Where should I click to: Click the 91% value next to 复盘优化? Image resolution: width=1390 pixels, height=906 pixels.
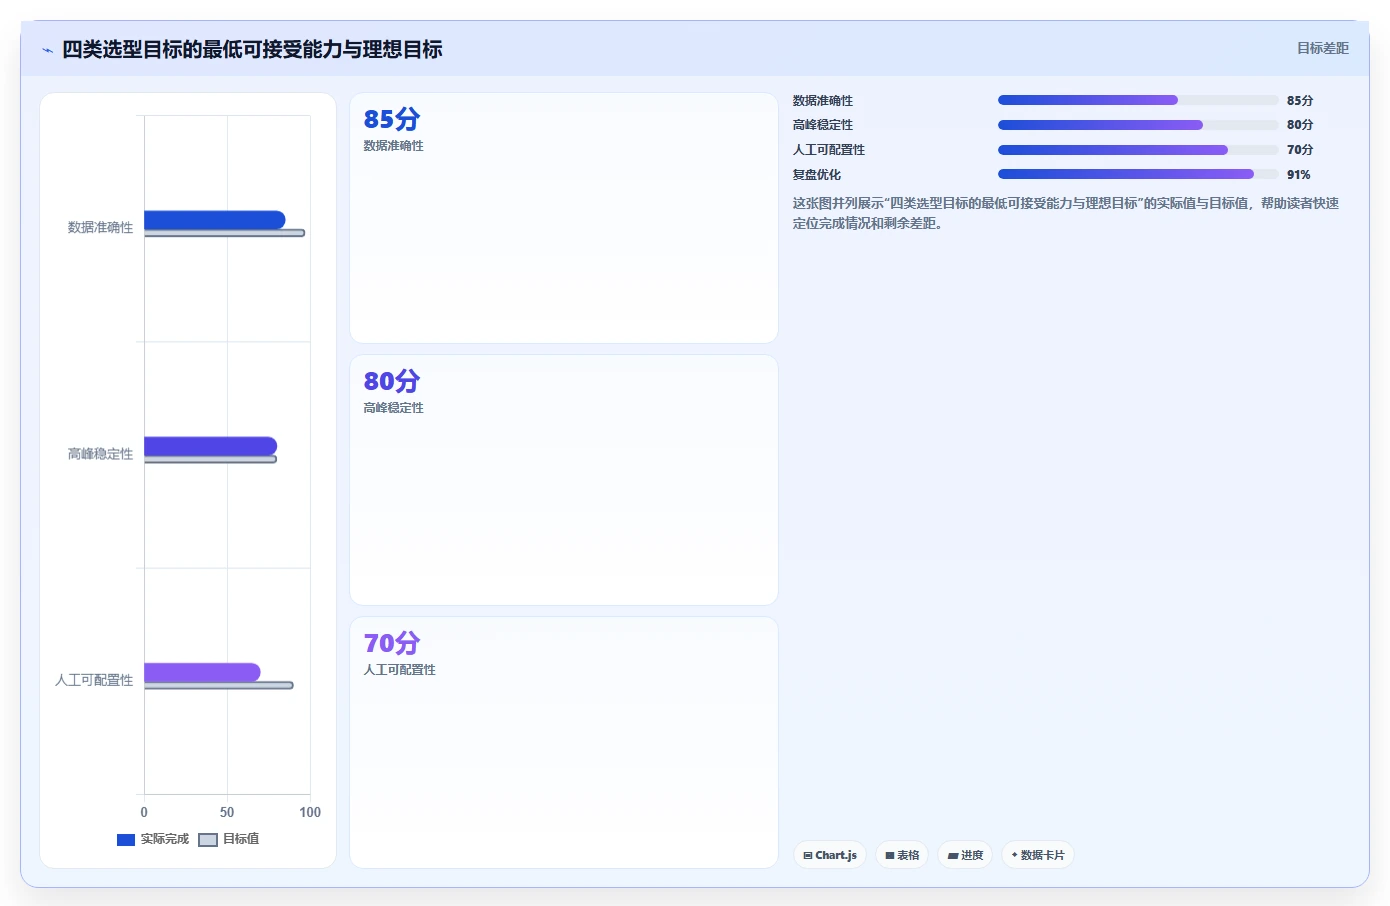pos(1298,175)
